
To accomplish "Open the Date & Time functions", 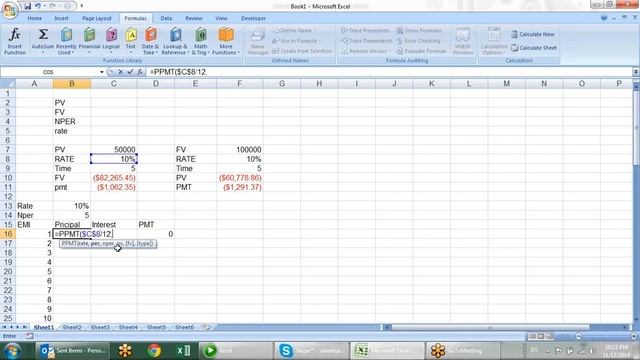I will (x=150, y=41).
